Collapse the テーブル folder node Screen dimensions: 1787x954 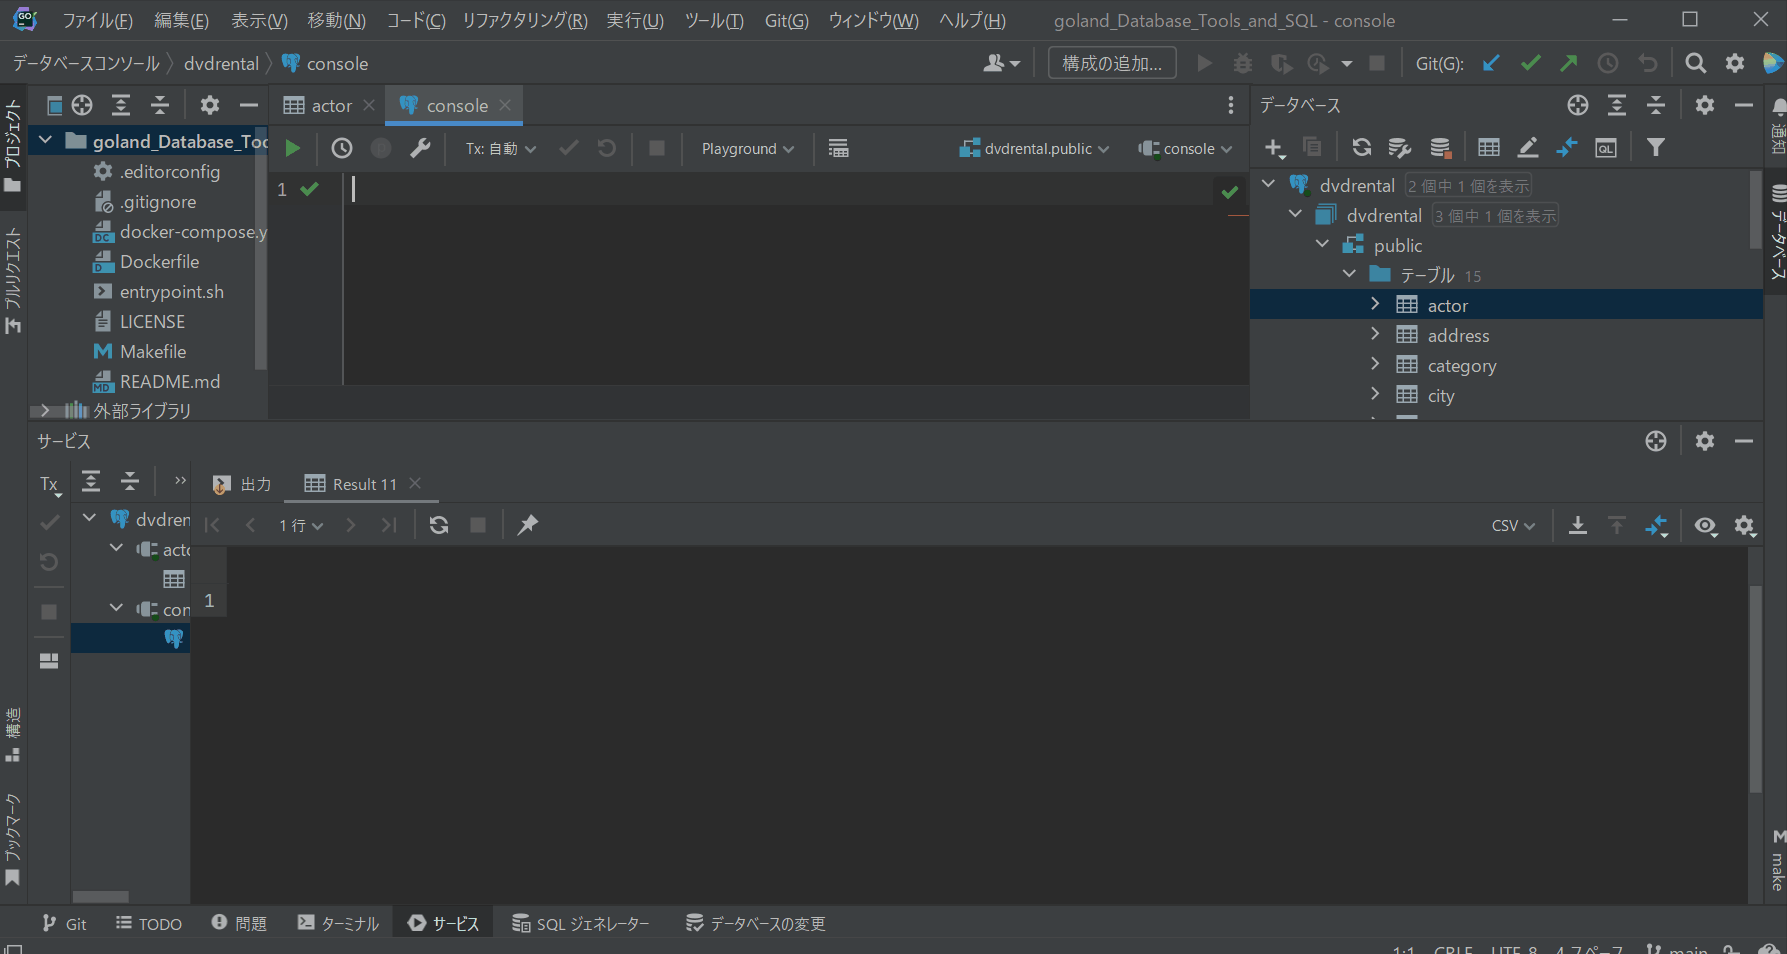point(1349,274)
